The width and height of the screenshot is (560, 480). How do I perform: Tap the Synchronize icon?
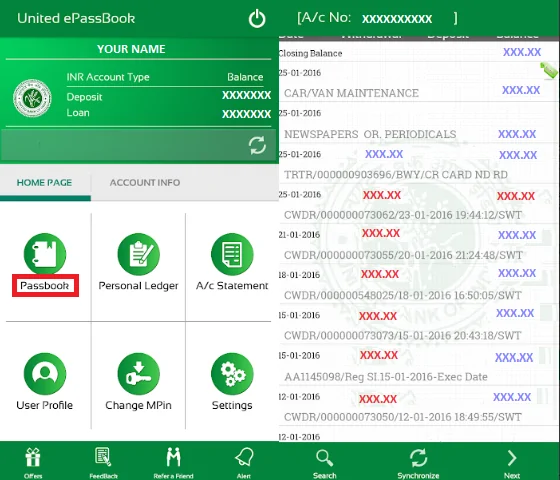pyautogui.click(x=418, y=458)
